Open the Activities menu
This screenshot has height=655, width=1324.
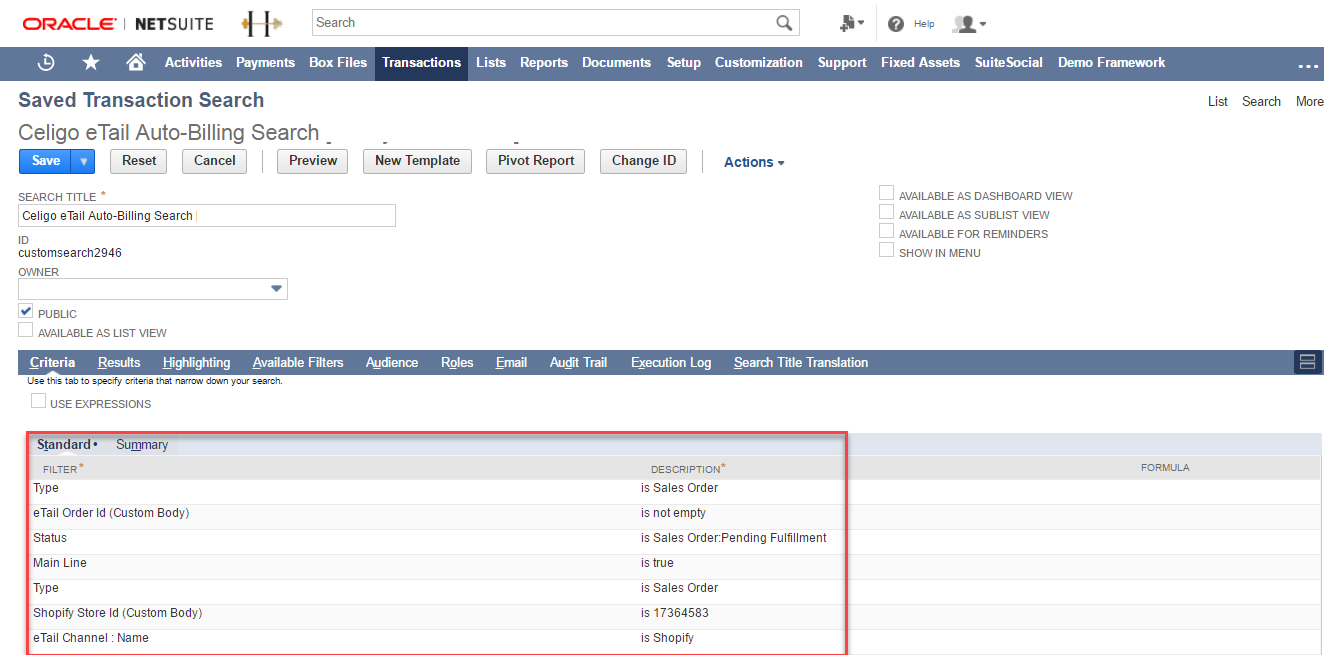(193, 62)
